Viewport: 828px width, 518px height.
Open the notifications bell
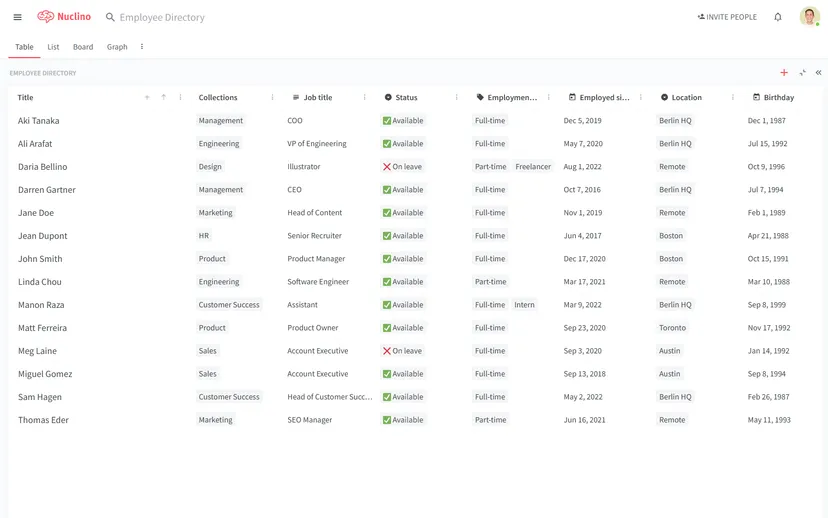[x=777, y=17]
